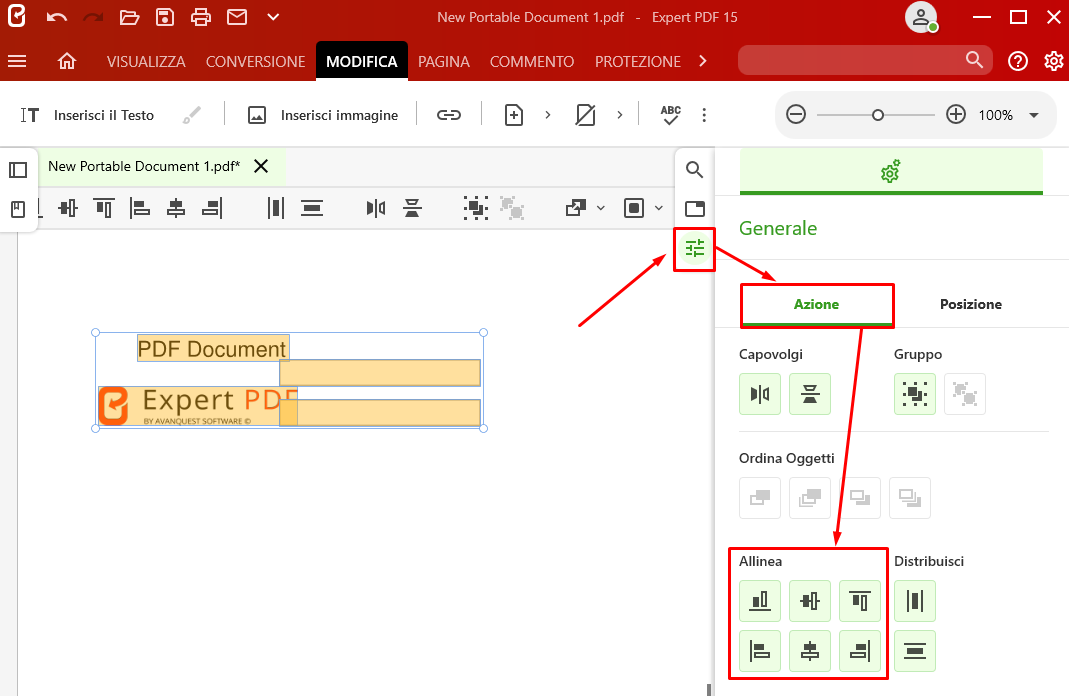
Task: Distribute horizontally under Distribuisci
Action: pyautogui.click(x=915, y=601)
